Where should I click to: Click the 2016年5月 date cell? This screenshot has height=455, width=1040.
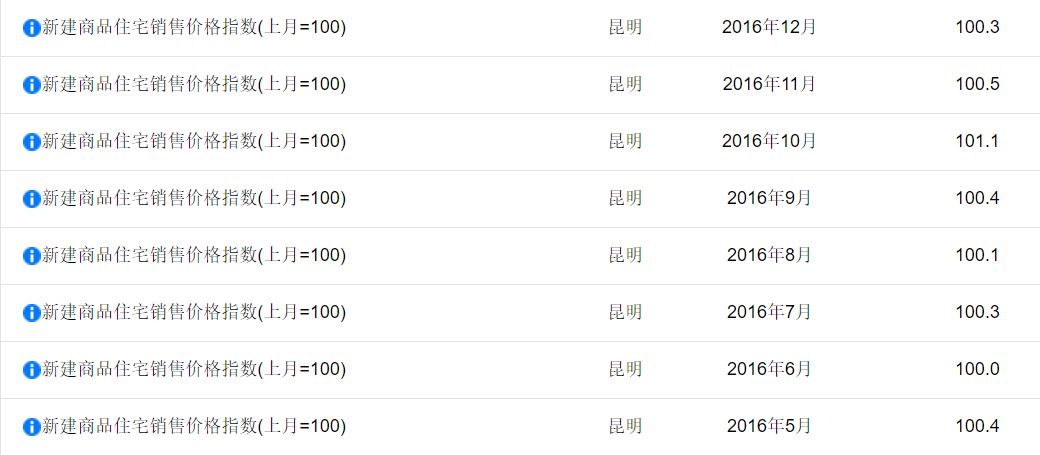769,426
